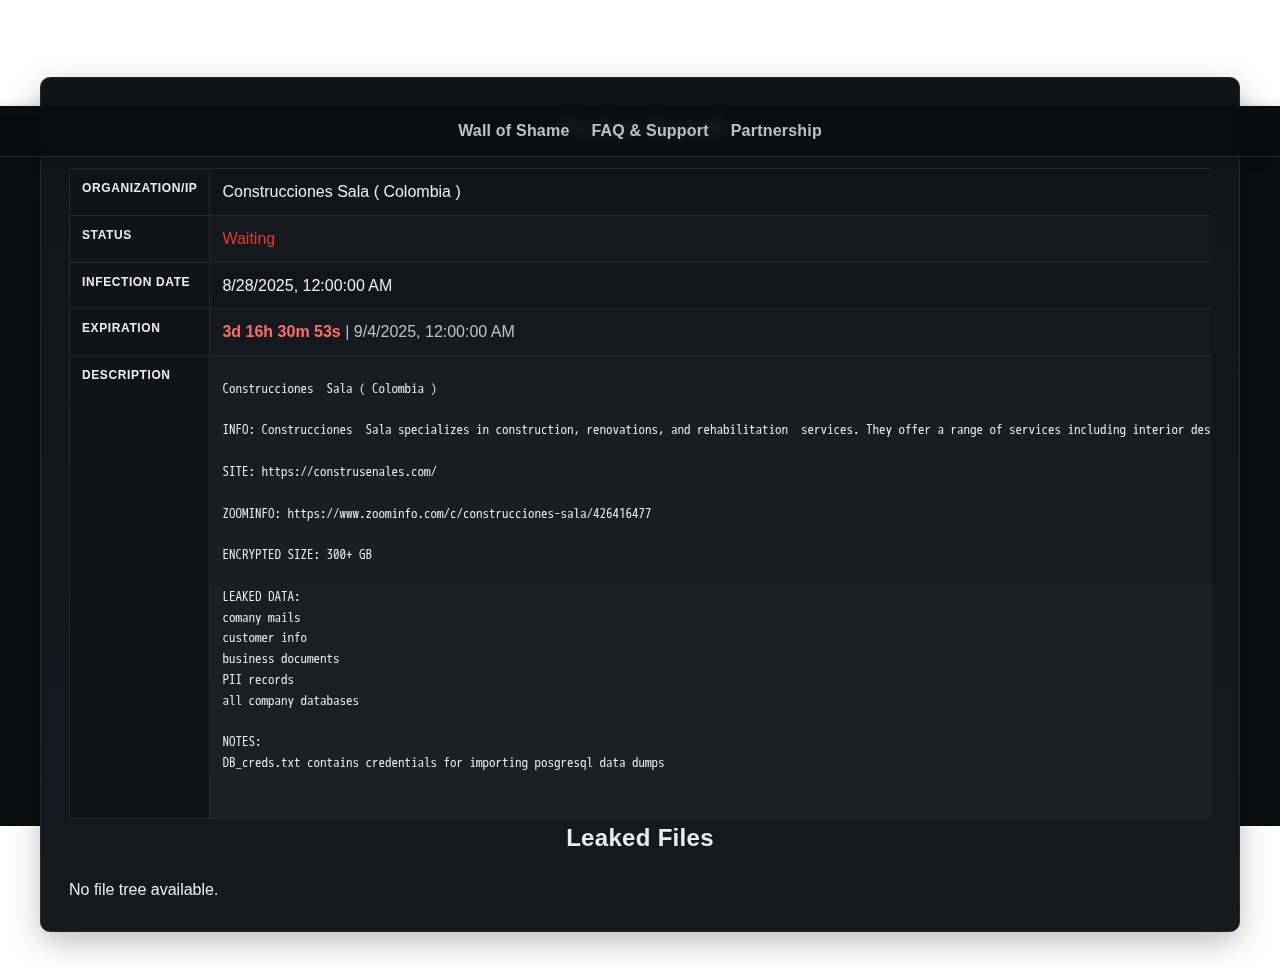
Task: Select expiration date 9/4/2025, 12:00:00 AM
Action: [434, 332]
